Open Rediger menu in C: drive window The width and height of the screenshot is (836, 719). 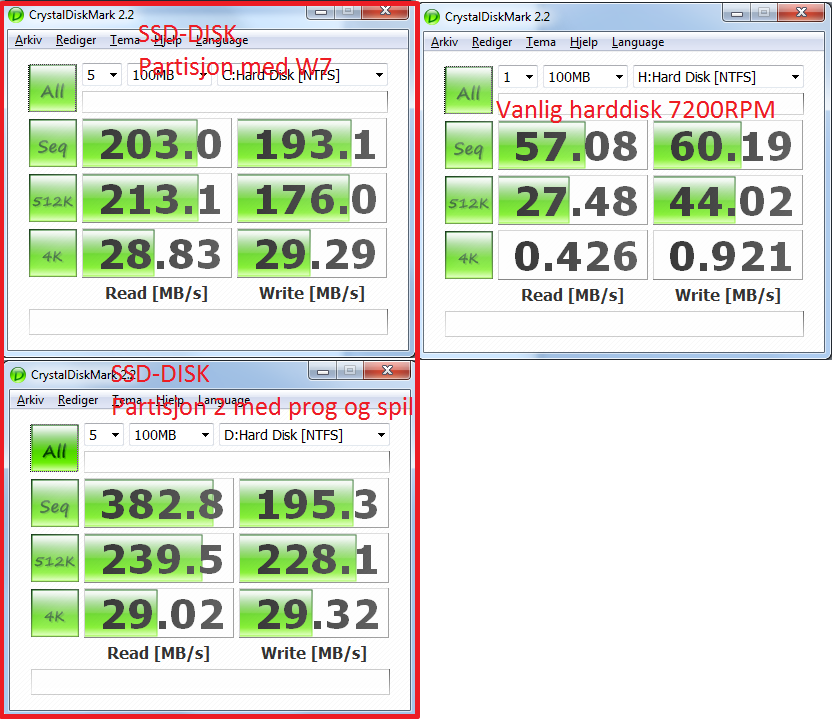(x=76, y=40)
